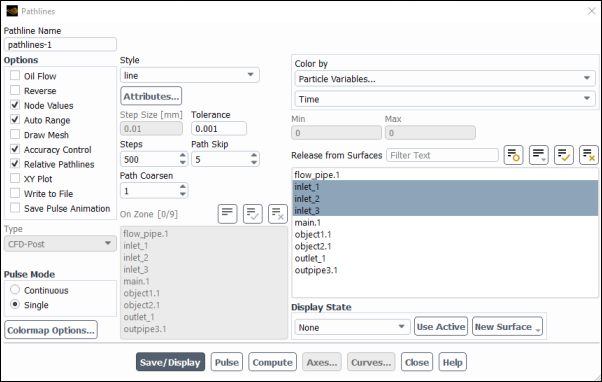
Task: Click the On Zone select-all icon
Action: click(253, 214)
